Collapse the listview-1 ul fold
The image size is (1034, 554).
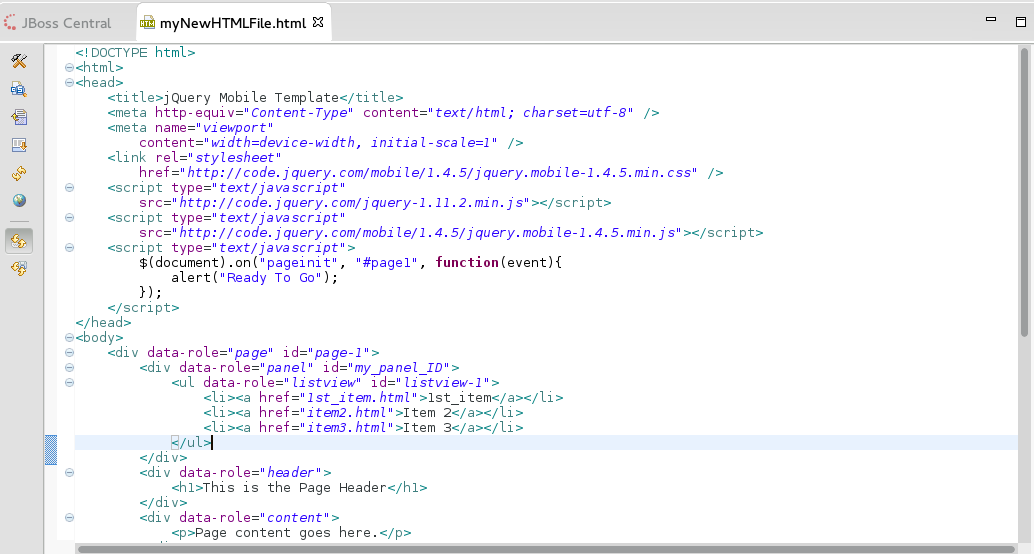69,383
